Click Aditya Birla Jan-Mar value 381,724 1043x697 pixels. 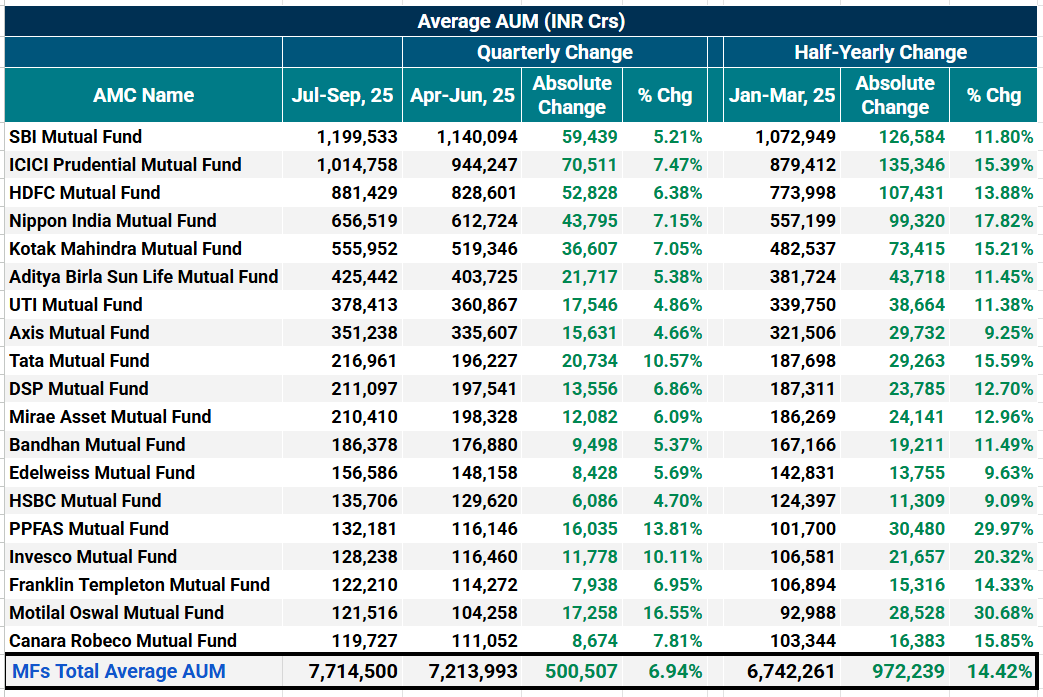pyautogui.click(x=803, y=277)
